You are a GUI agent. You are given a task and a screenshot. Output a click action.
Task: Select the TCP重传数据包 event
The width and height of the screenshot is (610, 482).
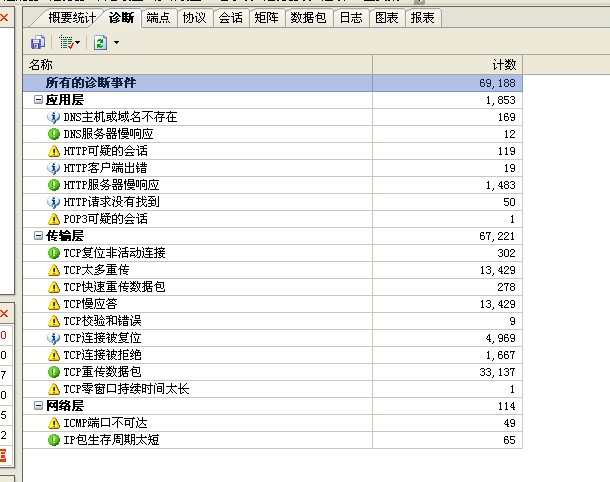coord(102,372)
